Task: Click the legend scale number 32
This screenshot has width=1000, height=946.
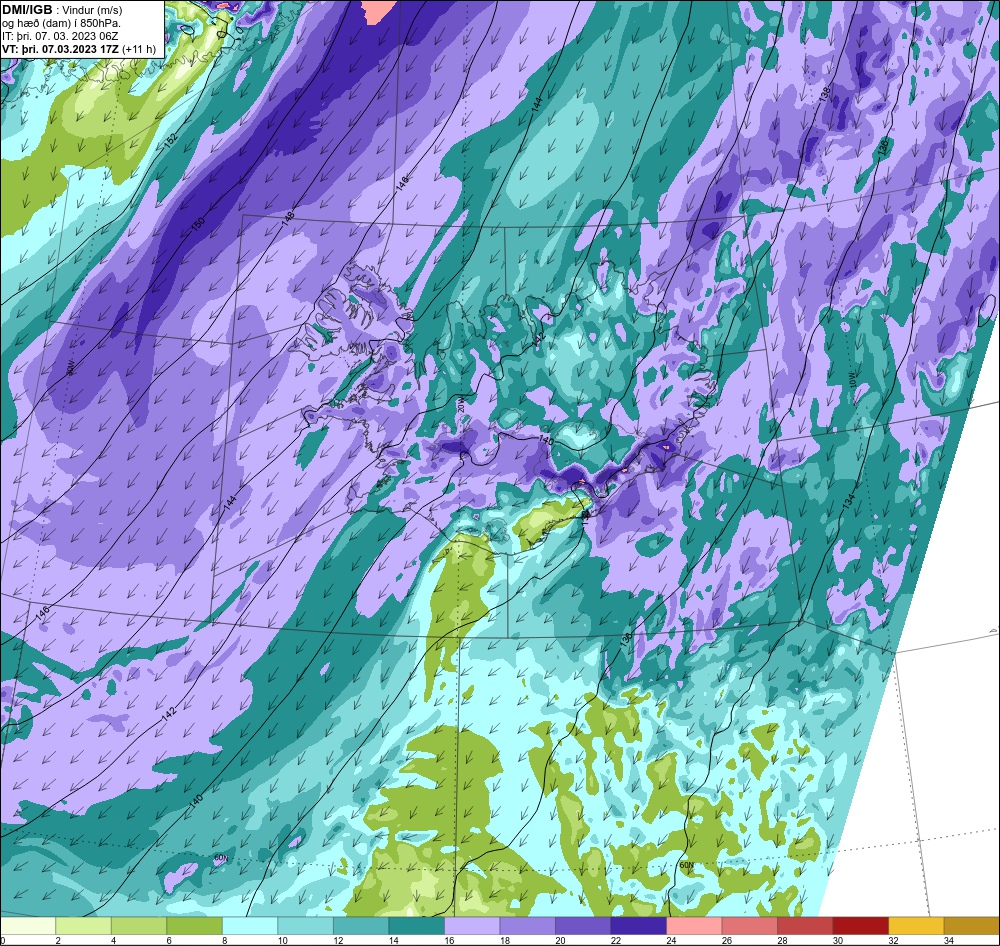Action: pos(893,940)
